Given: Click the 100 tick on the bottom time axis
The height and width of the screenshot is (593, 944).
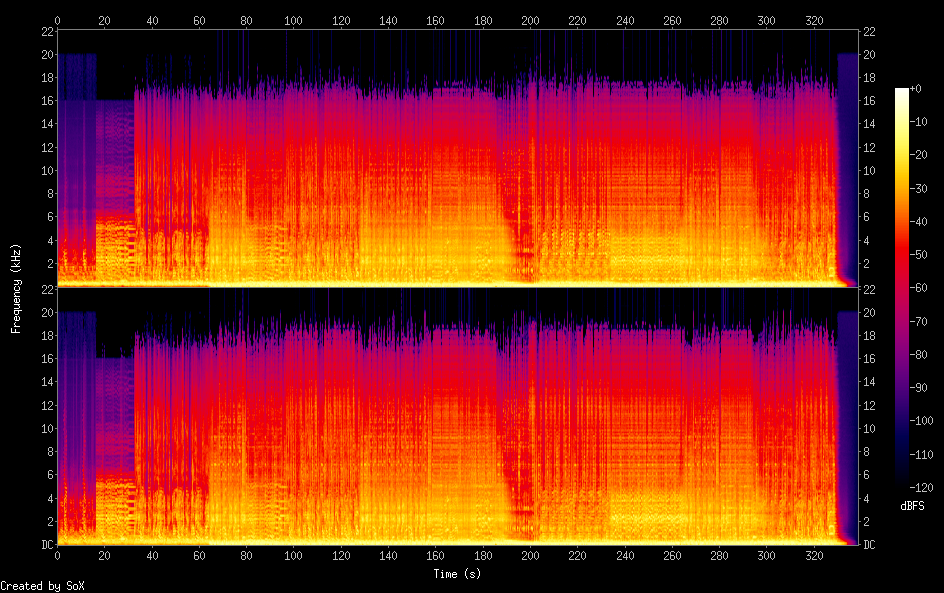Looking at the screenshot, I should pyautogui.click(x=294, y=556).
